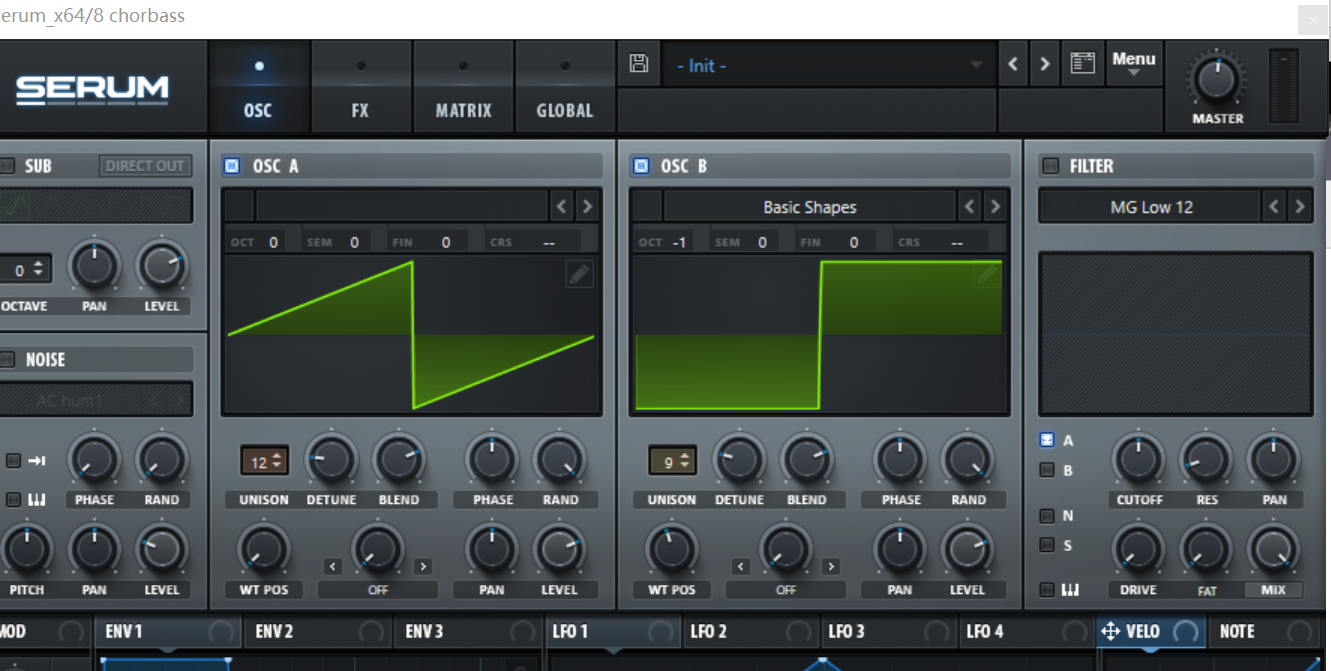Image resolution: width=1331 pixels, height=671 pixels.
Task: Toggle the SUB DIRECT OUT button
Action: (x=146, y=166)
